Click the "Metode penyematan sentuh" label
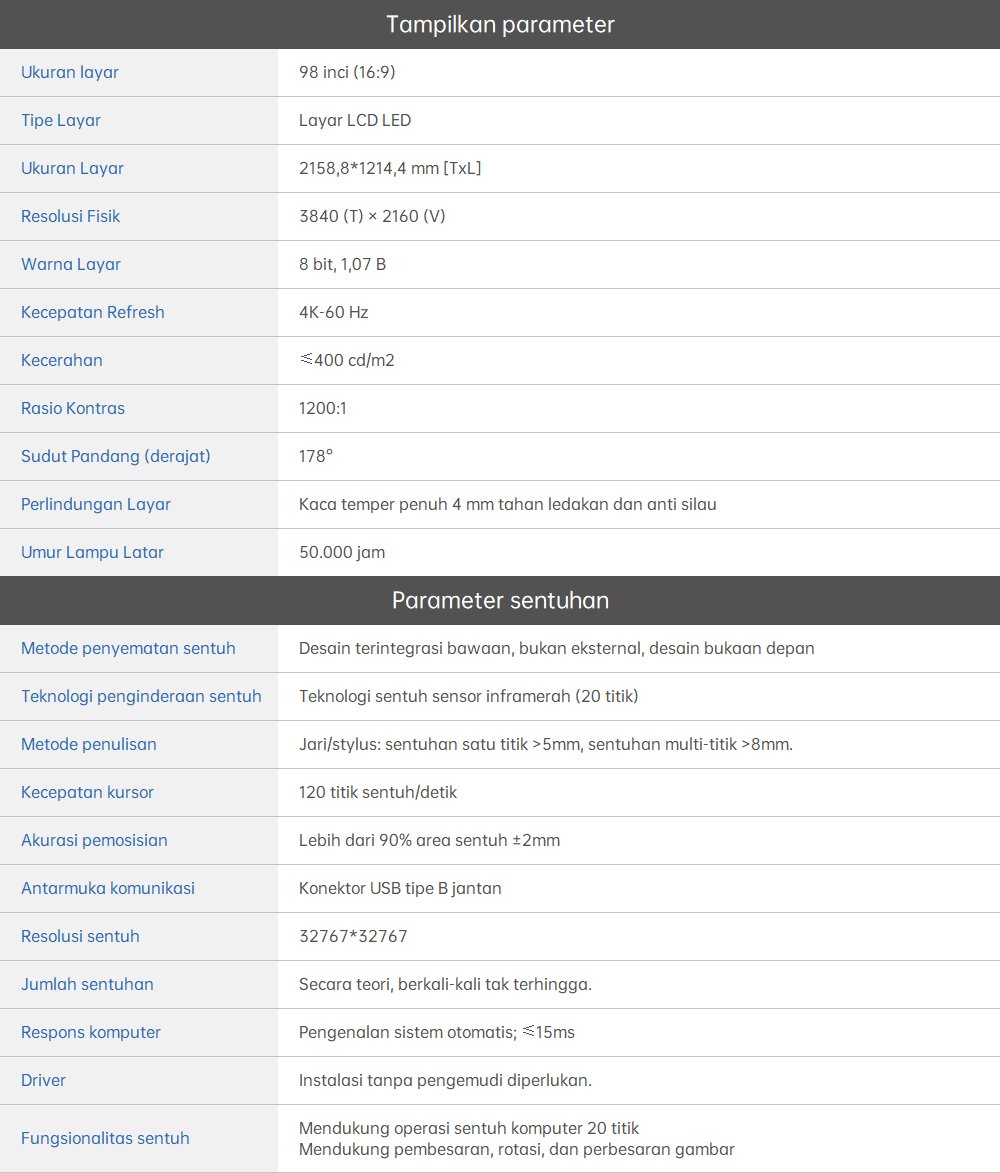Viewport: 1000px width, 1173px height. tap(128, 648)
